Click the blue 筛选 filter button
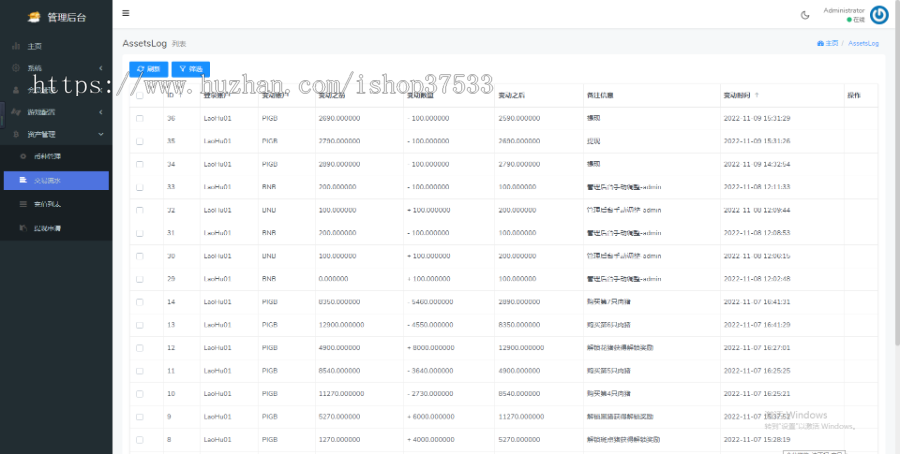 tap(191, 69)
